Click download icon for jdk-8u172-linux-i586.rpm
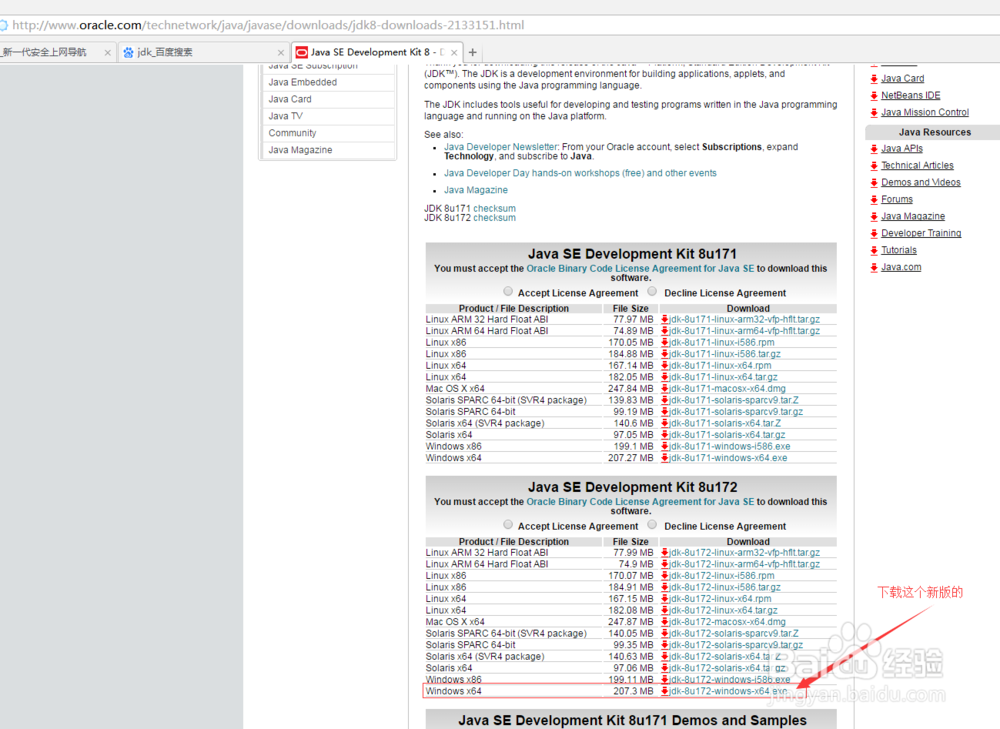Screen dimensions: 1000x729 tap(665, 576)
